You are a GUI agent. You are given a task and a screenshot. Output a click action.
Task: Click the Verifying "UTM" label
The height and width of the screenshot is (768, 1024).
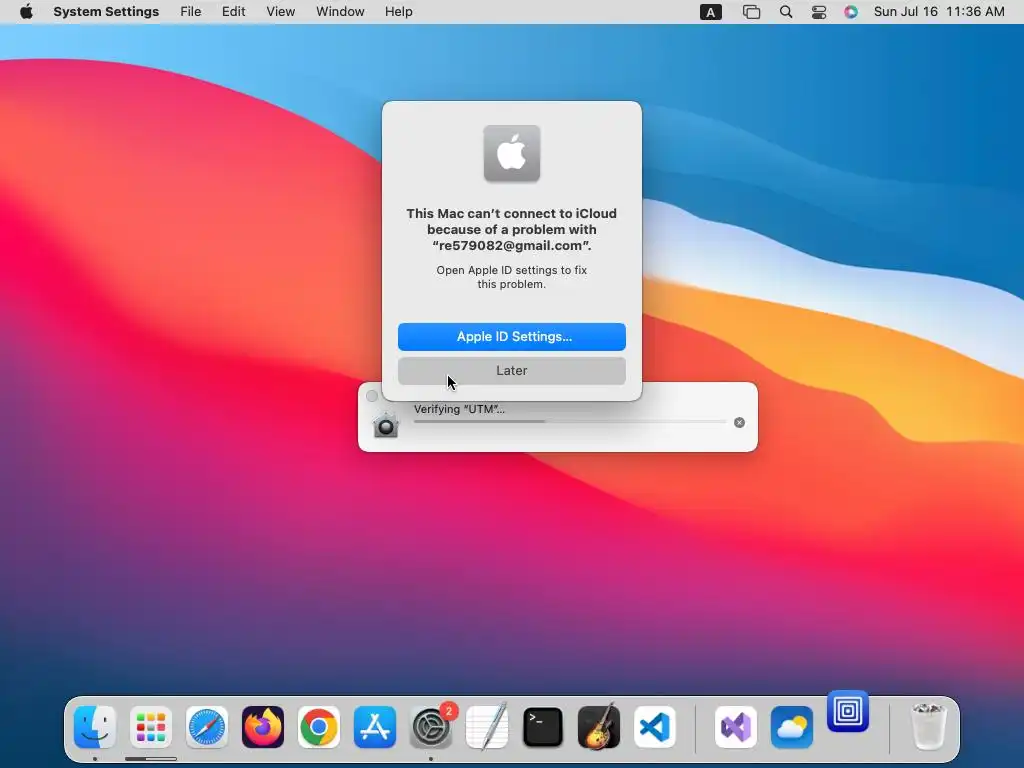coord(459,409)
